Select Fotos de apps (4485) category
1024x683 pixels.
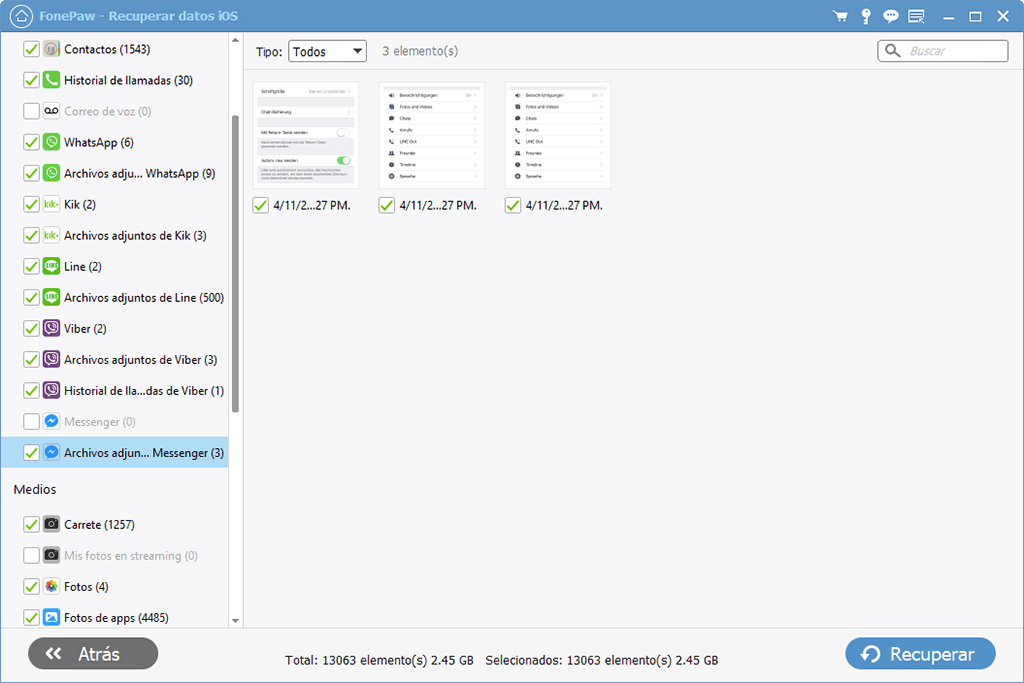pos(115,617)
